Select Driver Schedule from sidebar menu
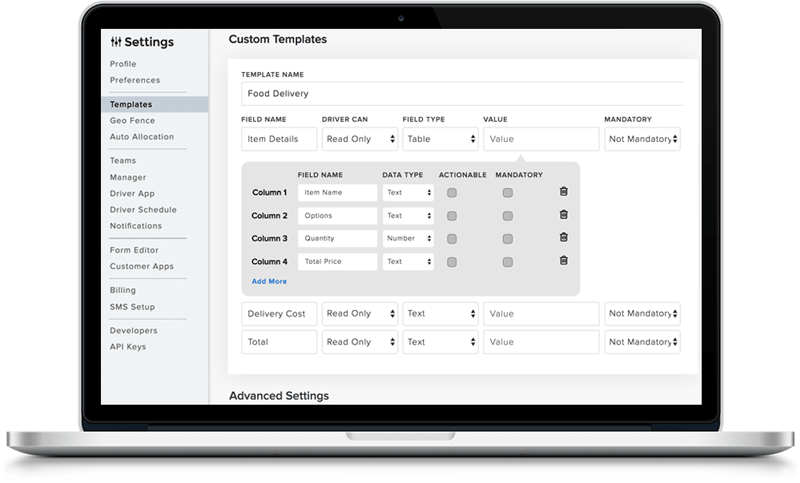Screen dimensions: 800x483 [x=143, y=210]
